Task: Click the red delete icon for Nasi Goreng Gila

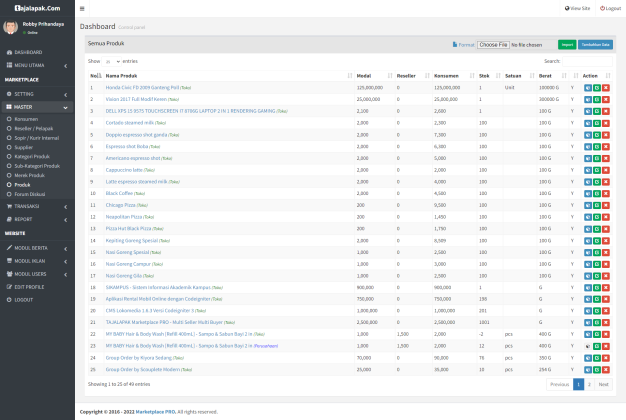Action: pos(605,274)
